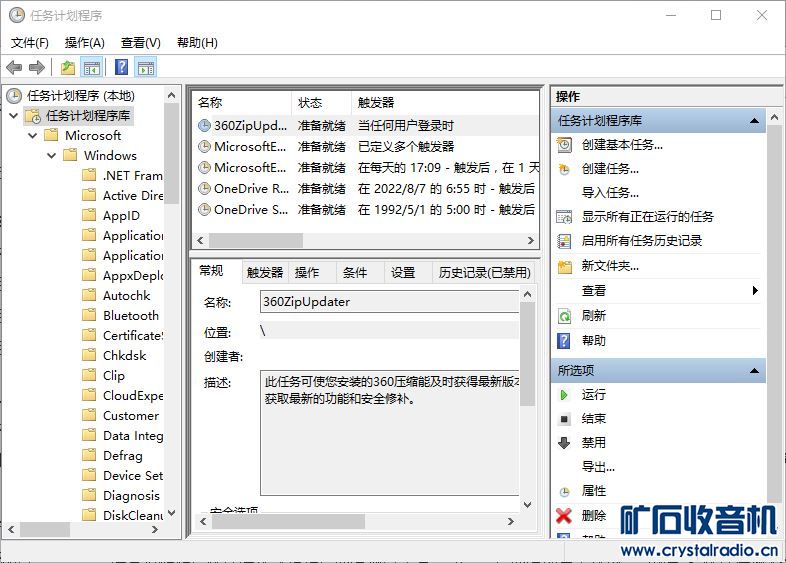Click the black 结束 stop icon
The image size is (786, 563).
point(564,419)
